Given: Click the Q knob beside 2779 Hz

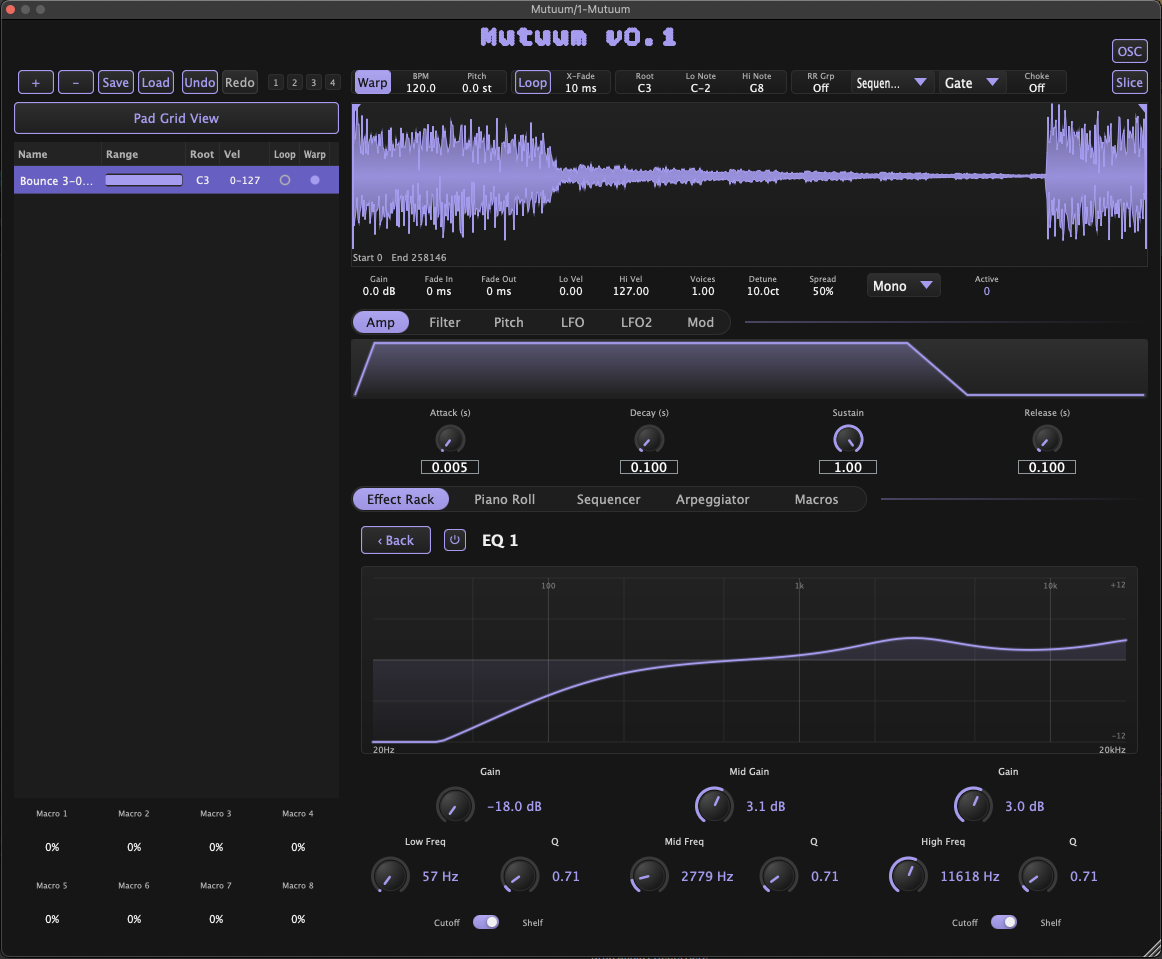Looking at the screenshot, I should (x=779, y=876).
